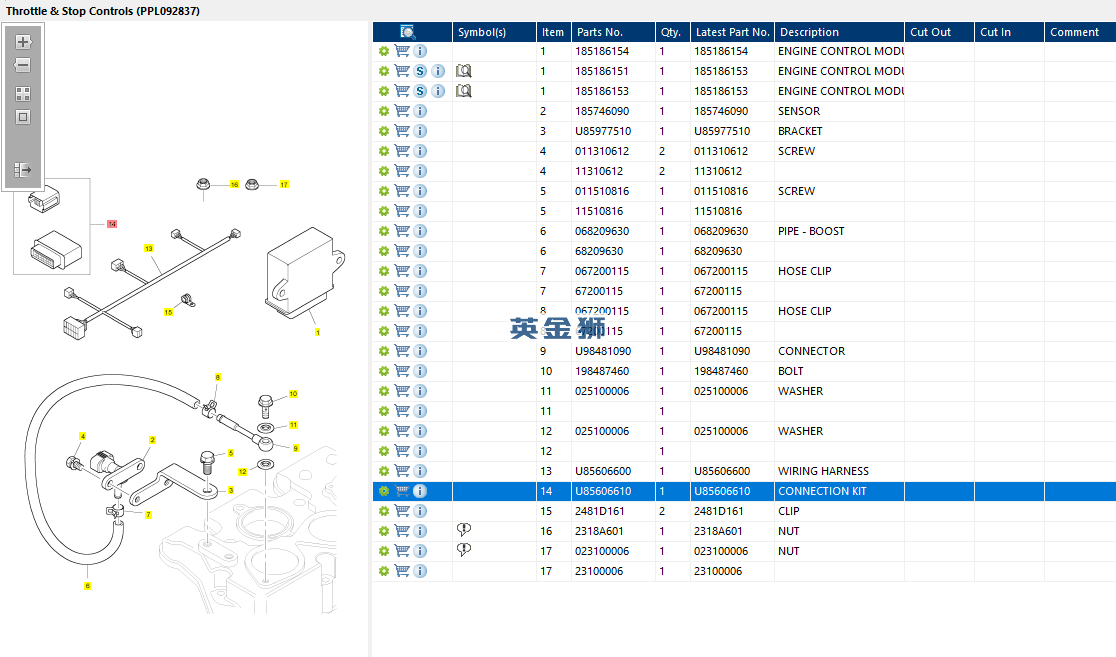Add part 185186154 to cart

pos(402,51)
